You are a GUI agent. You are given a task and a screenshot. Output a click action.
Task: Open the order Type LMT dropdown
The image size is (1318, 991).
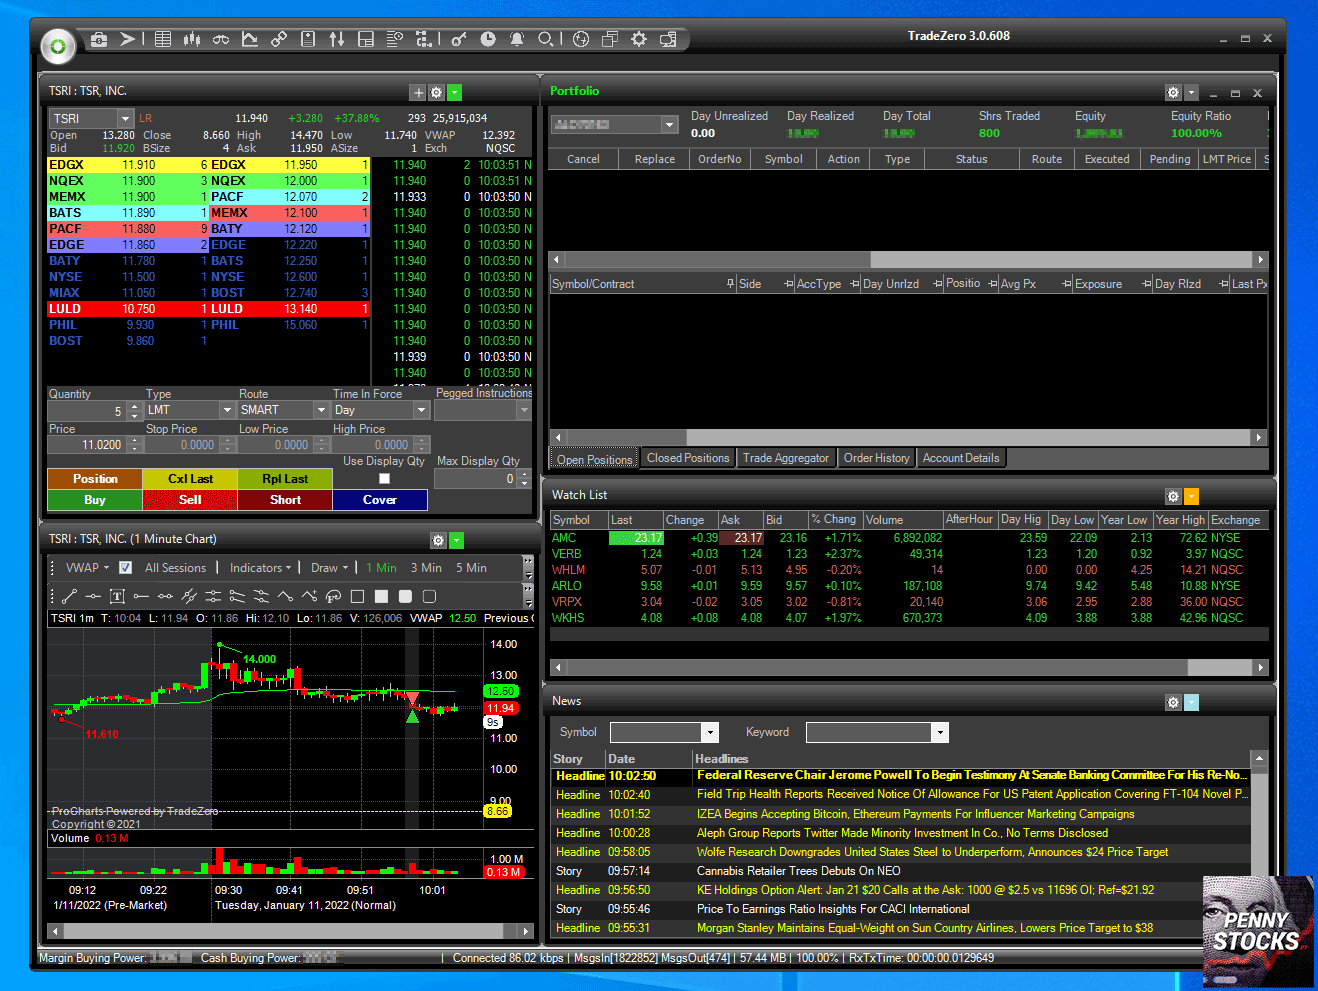[227, 410]
